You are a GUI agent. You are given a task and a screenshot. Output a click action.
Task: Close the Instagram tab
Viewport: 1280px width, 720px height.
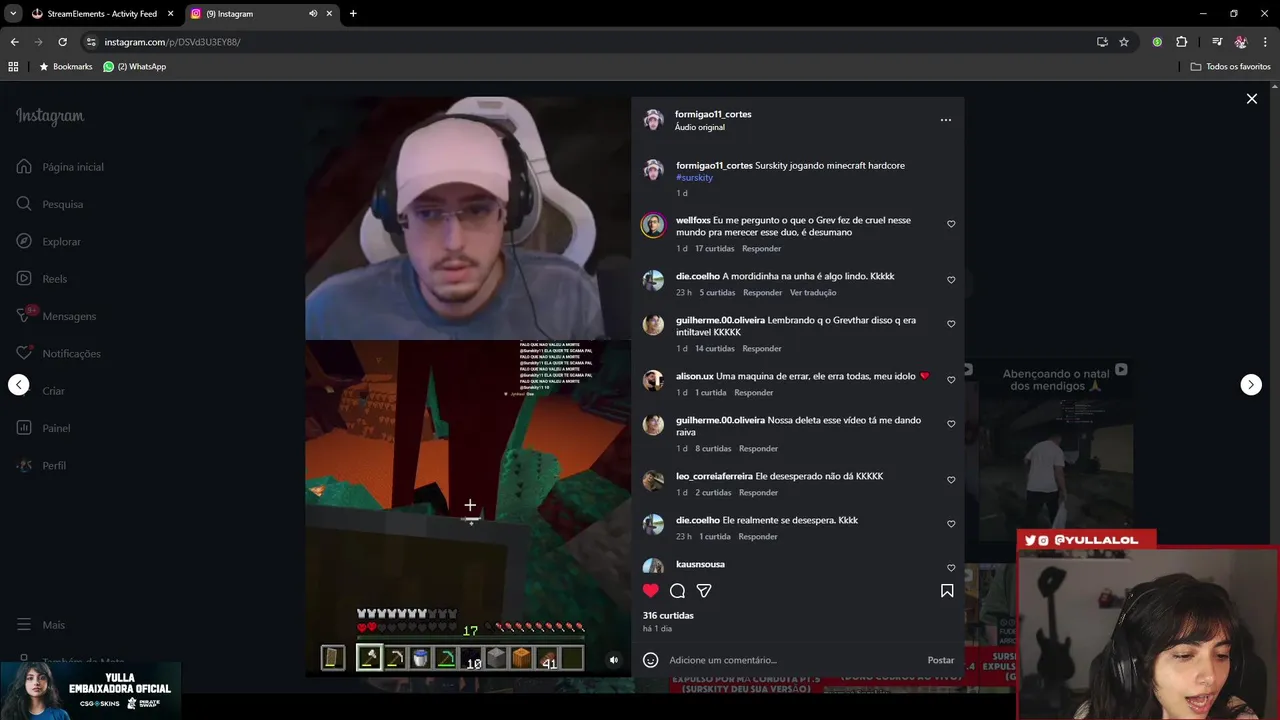pos(329,14)
